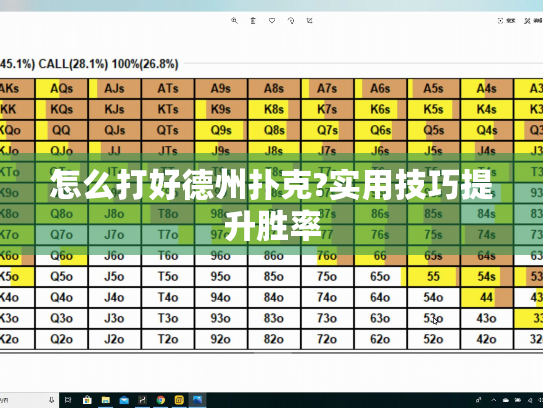Select the K4s cell
The image size is (543, 408).
487,109
